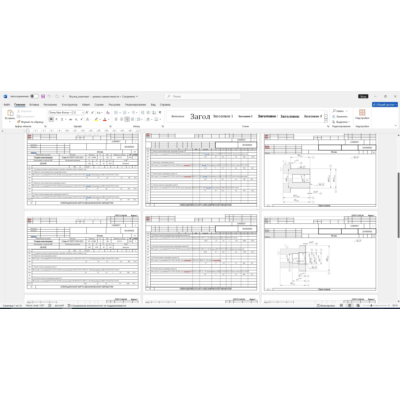Toggle Bold formatting button

(51, 119)
